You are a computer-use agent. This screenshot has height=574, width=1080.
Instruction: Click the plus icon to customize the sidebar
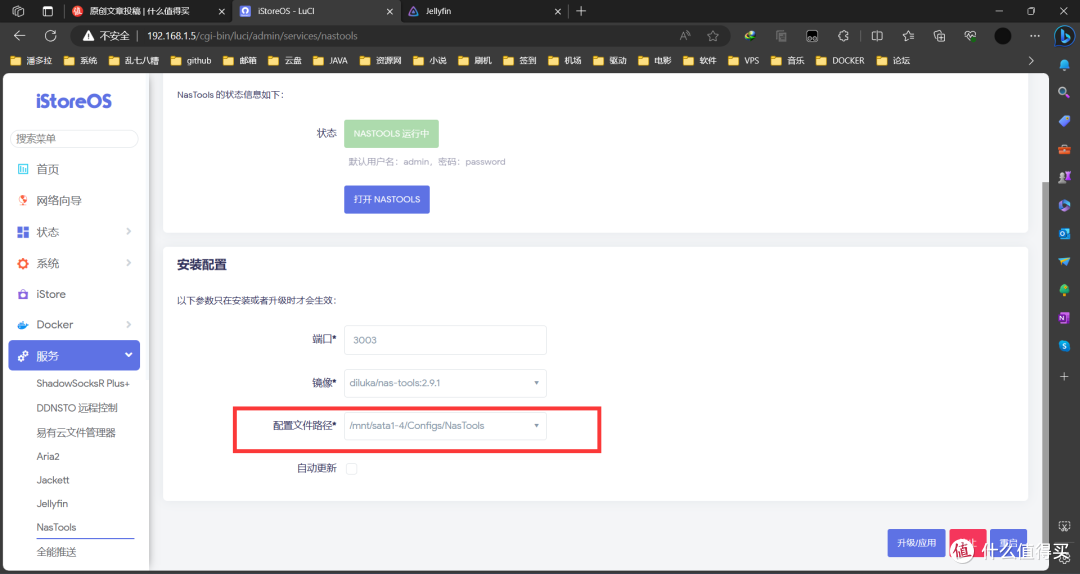point(1064,376)
